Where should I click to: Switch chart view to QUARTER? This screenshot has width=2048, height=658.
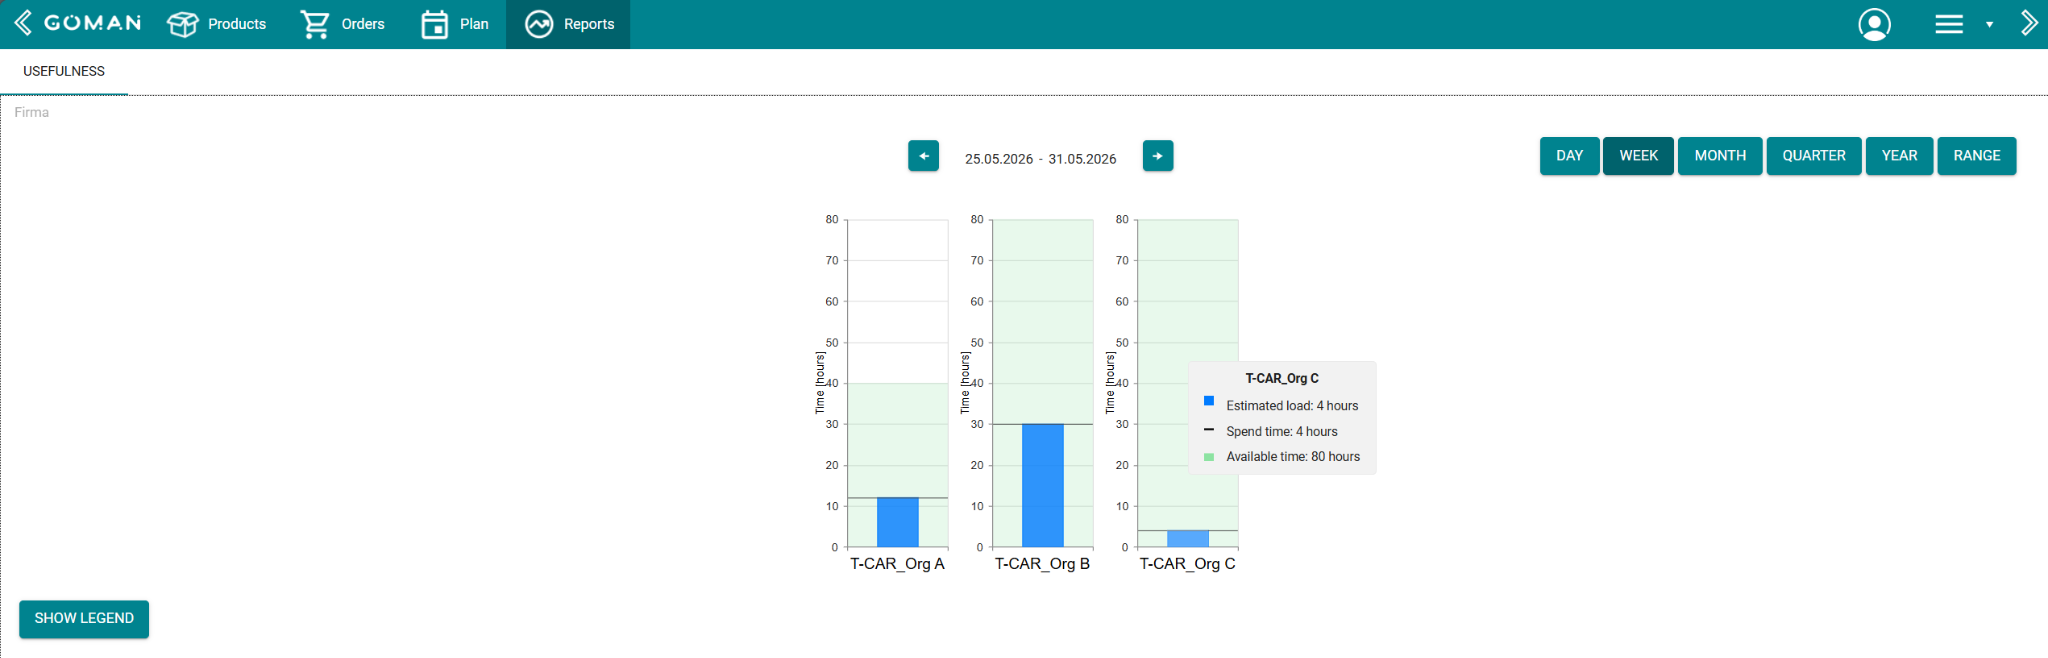tap(1814, 156)
